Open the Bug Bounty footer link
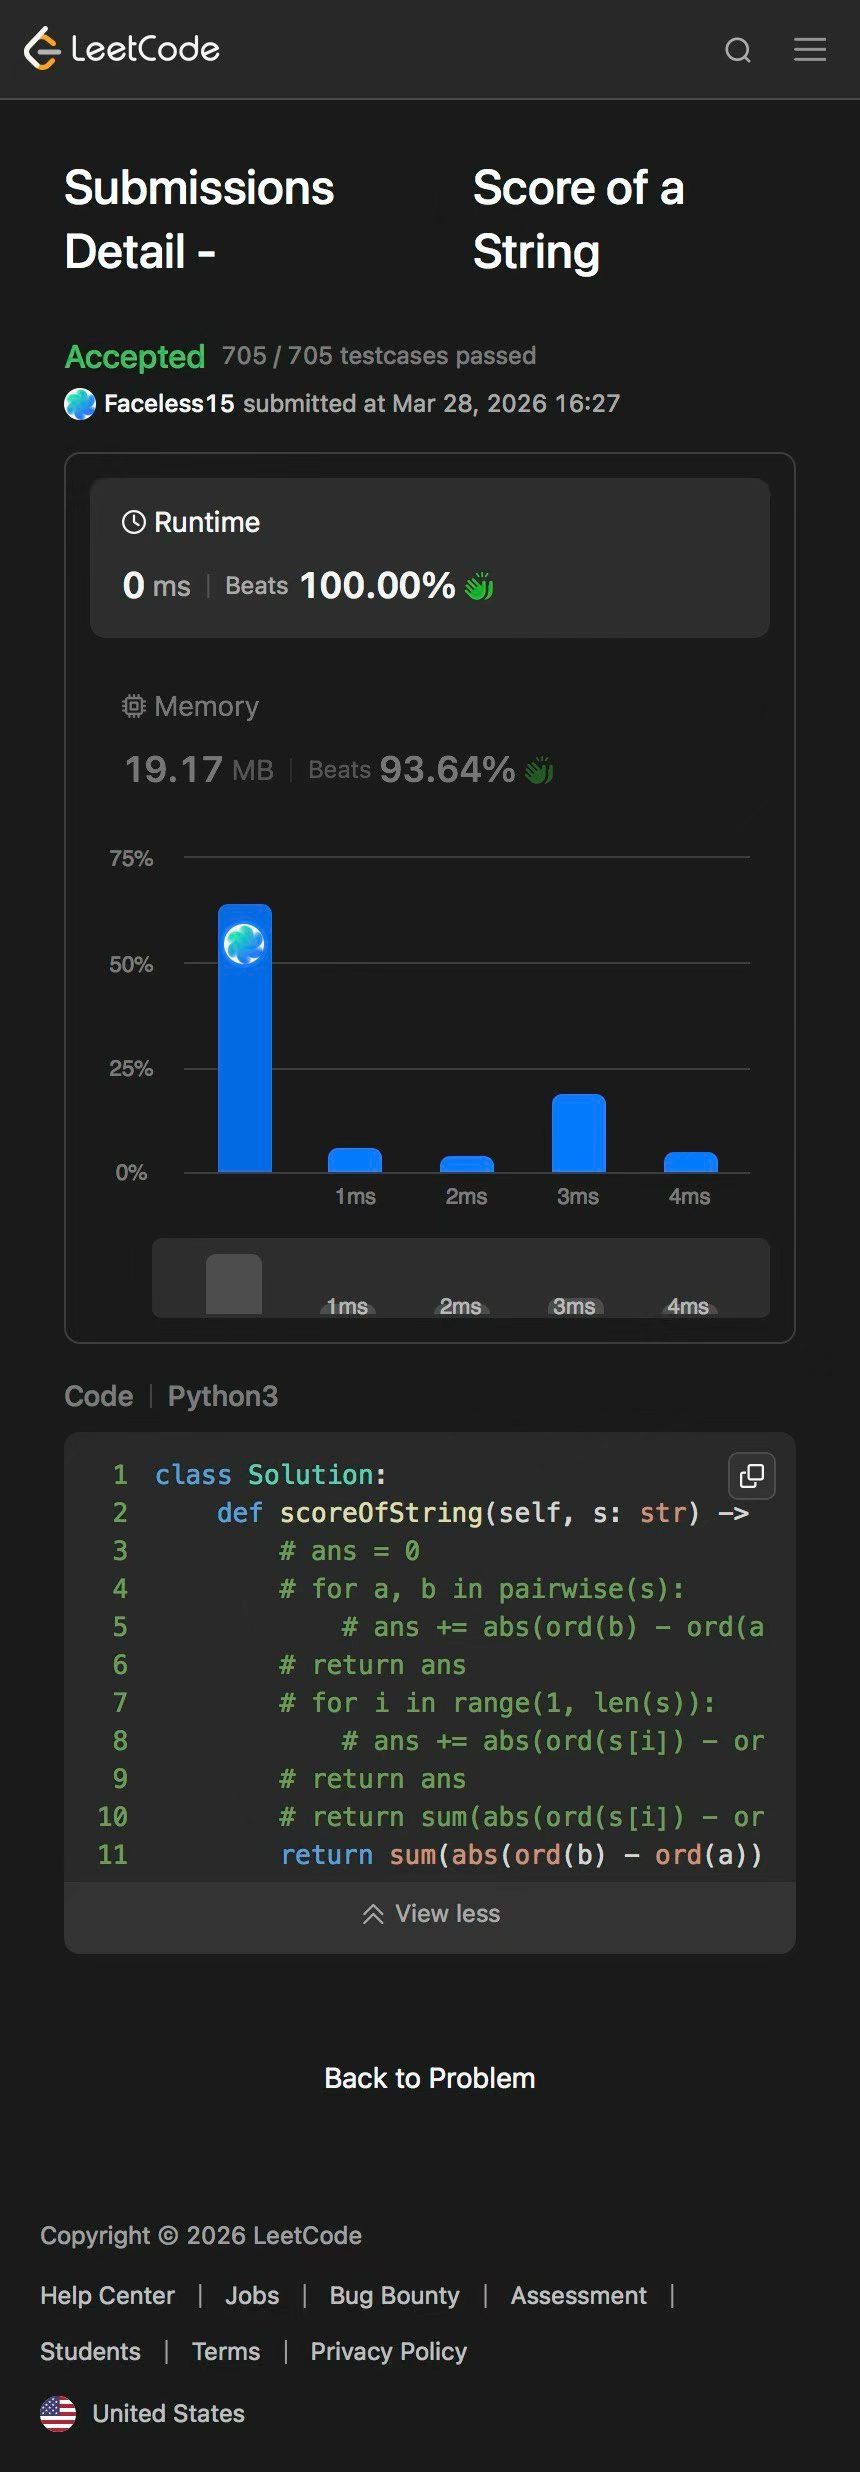Screen dimensions: 860x2472 pos(394,2295)
